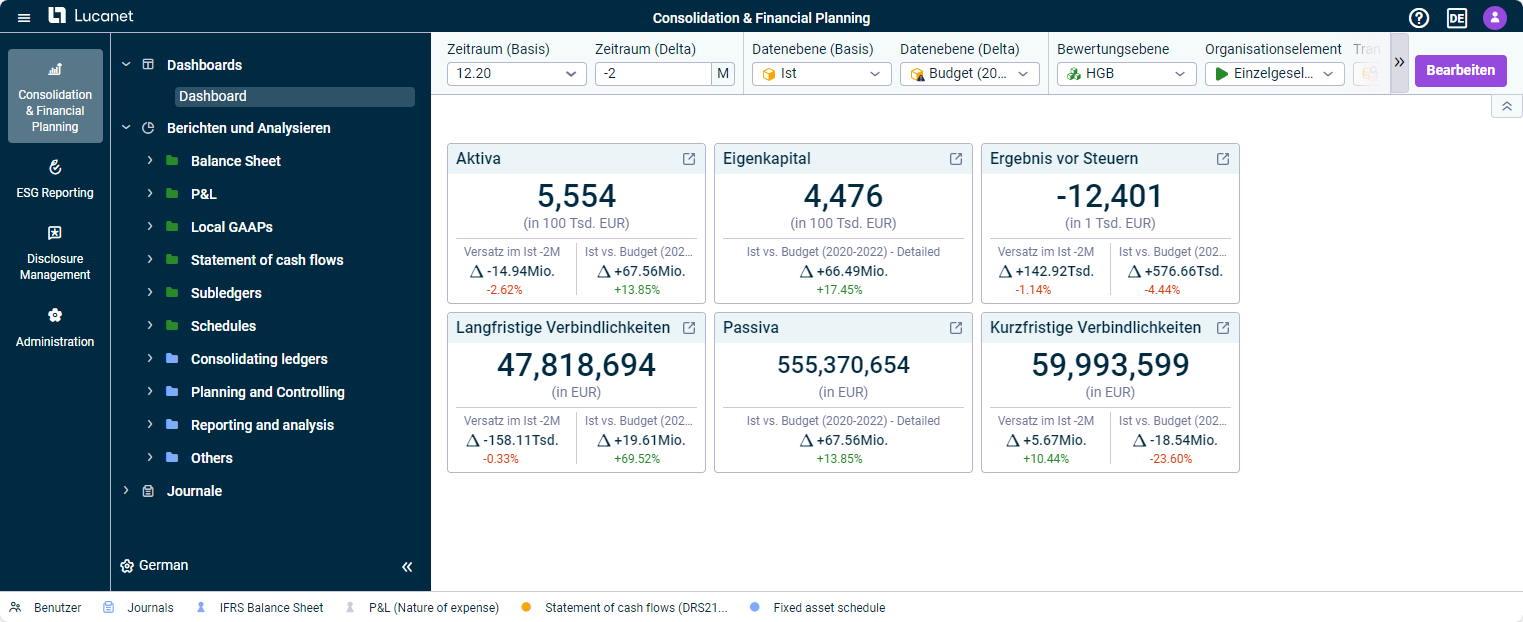Select the Dashboard tree item

tap(295, 97)
